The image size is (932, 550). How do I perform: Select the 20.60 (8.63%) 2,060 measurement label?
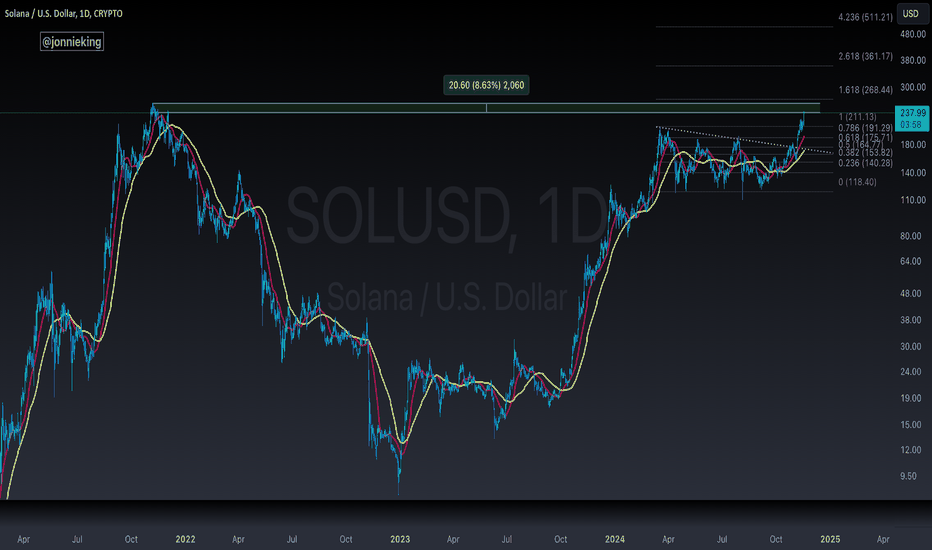486,85
